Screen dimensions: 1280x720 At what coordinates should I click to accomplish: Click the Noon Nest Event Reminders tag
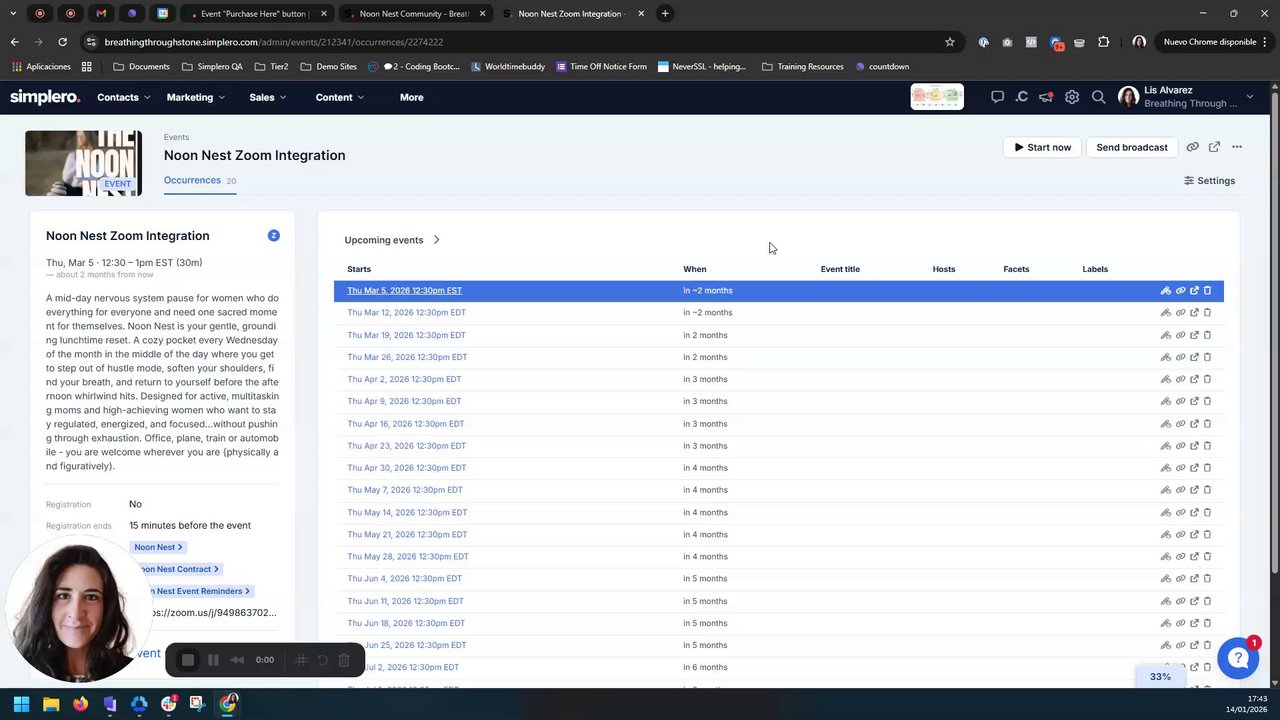pos(194,591)
